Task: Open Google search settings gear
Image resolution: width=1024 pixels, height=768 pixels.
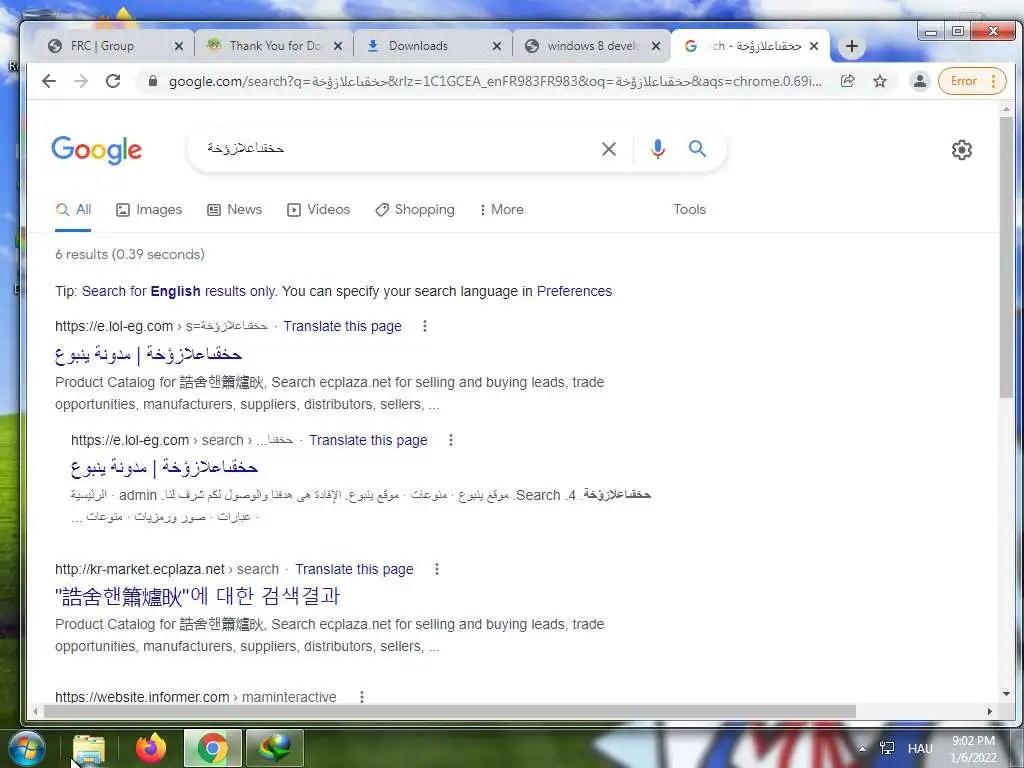Action: (x=961, y=150)
